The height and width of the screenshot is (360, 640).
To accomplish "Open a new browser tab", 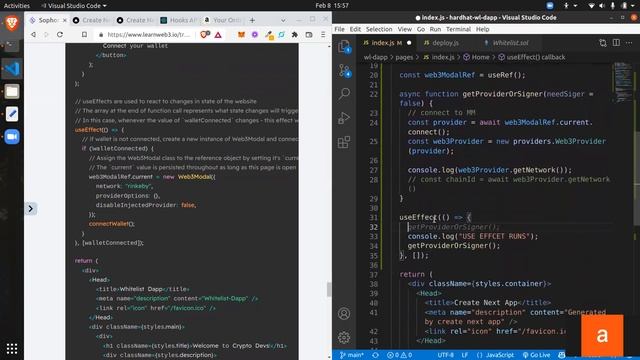I will (x=252, y=20).
